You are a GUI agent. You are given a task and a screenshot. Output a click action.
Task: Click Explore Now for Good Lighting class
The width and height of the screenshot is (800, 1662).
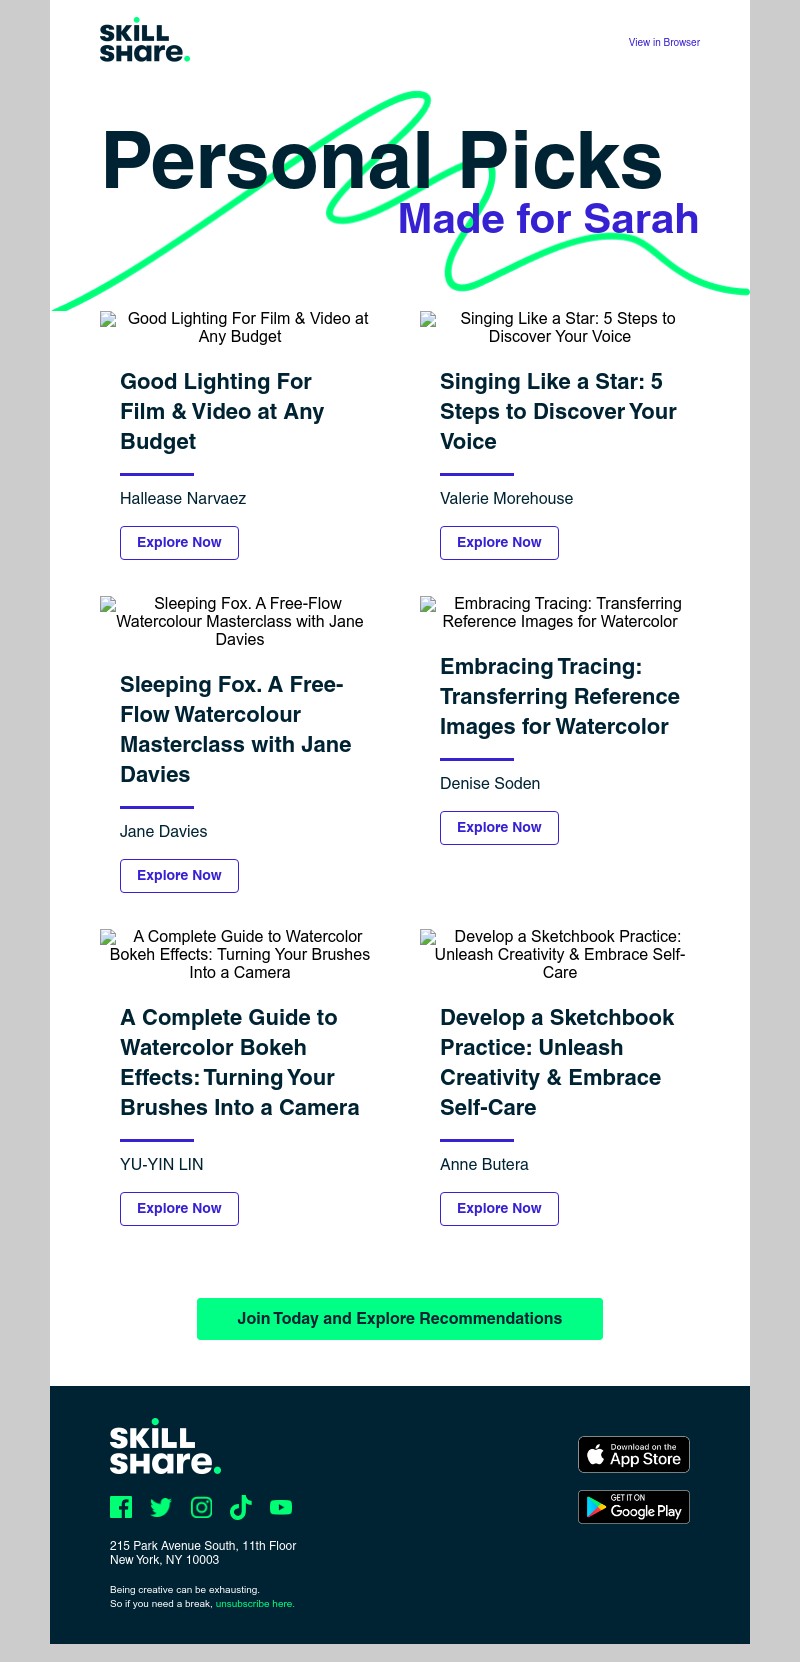point(179,542)
